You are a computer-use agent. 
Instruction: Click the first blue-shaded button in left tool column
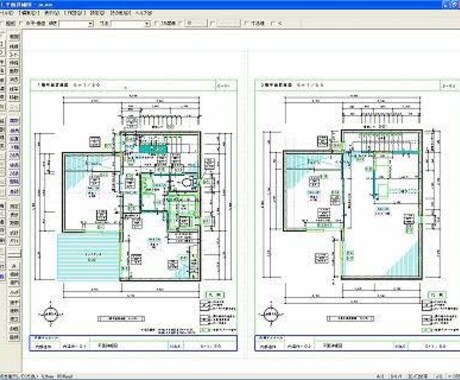coord(14,121)
